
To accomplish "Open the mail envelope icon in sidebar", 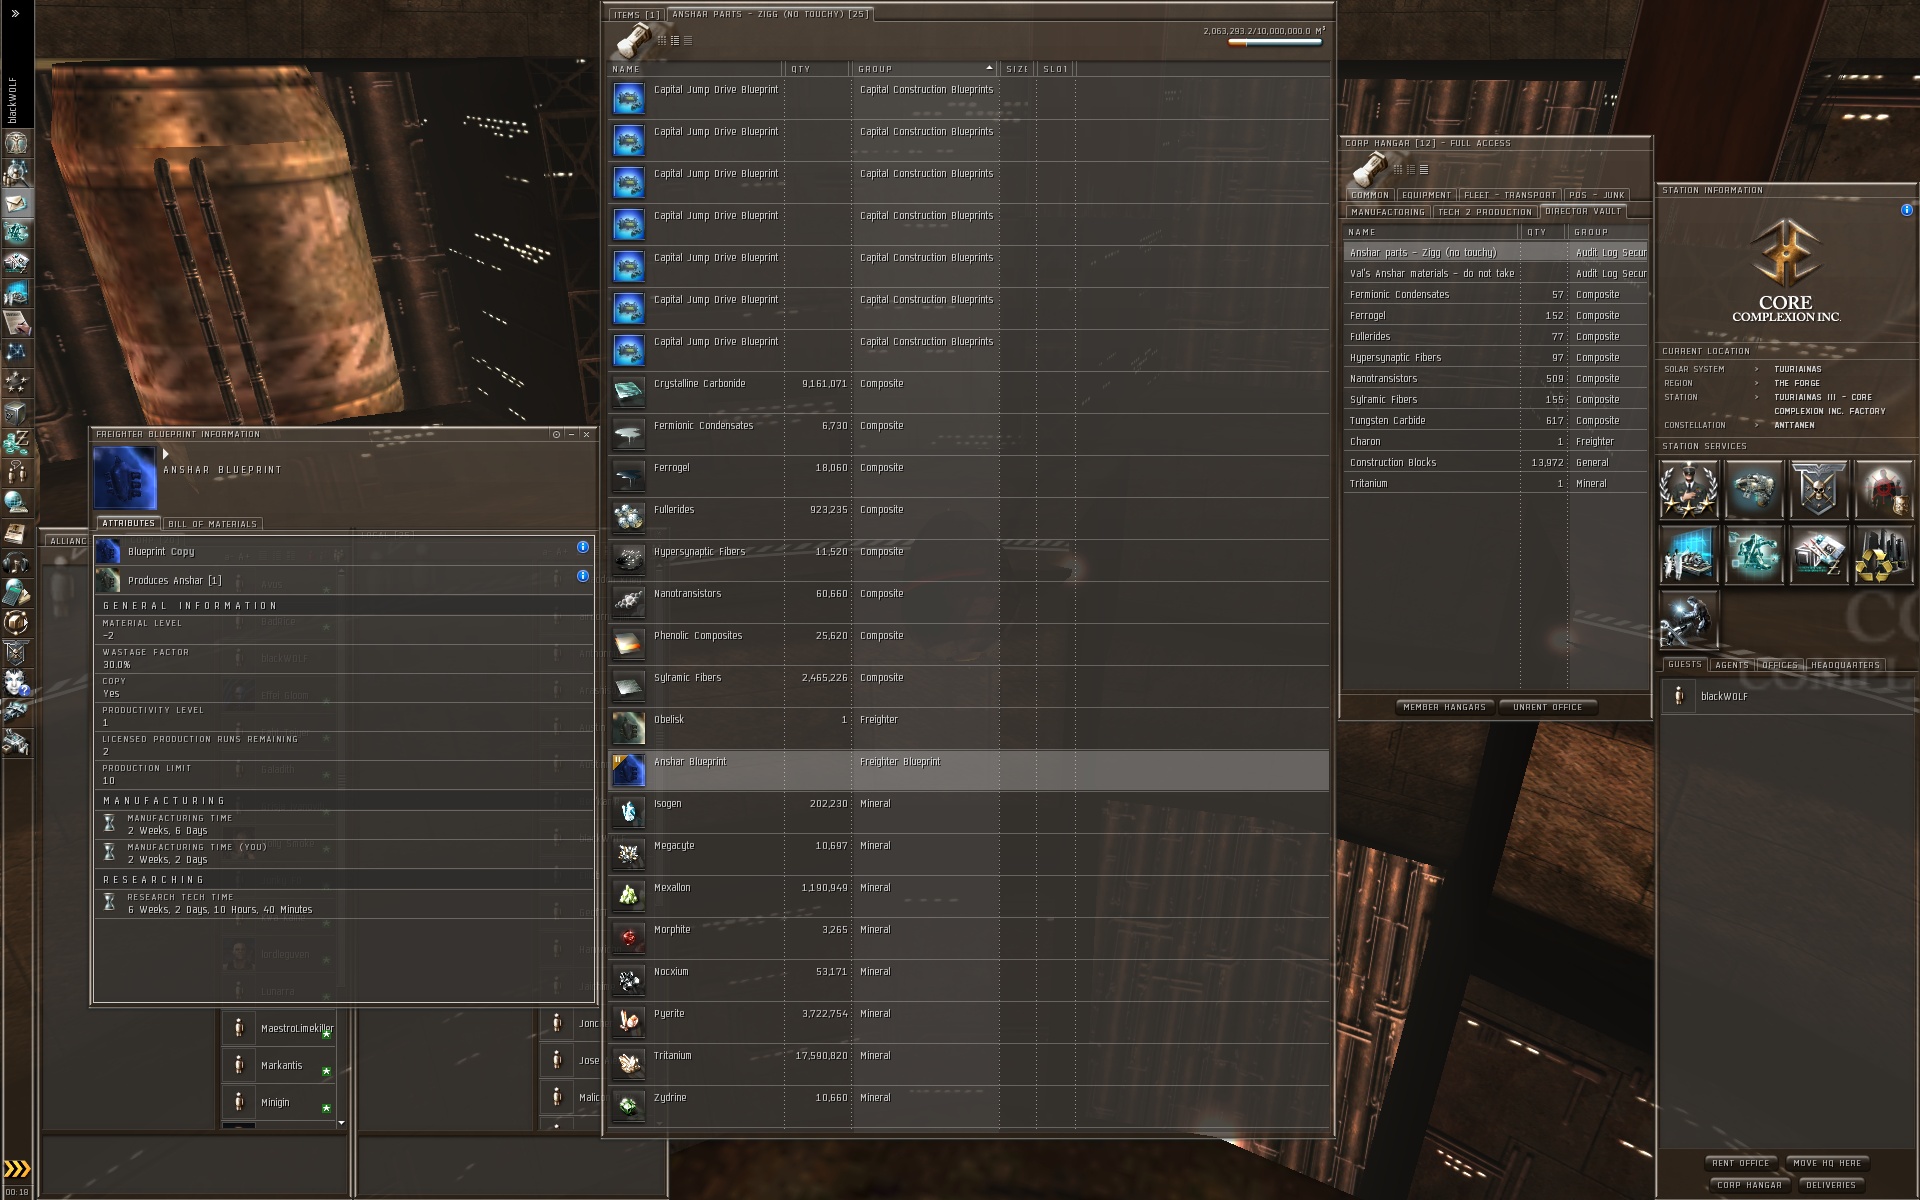I will (17, 203).
